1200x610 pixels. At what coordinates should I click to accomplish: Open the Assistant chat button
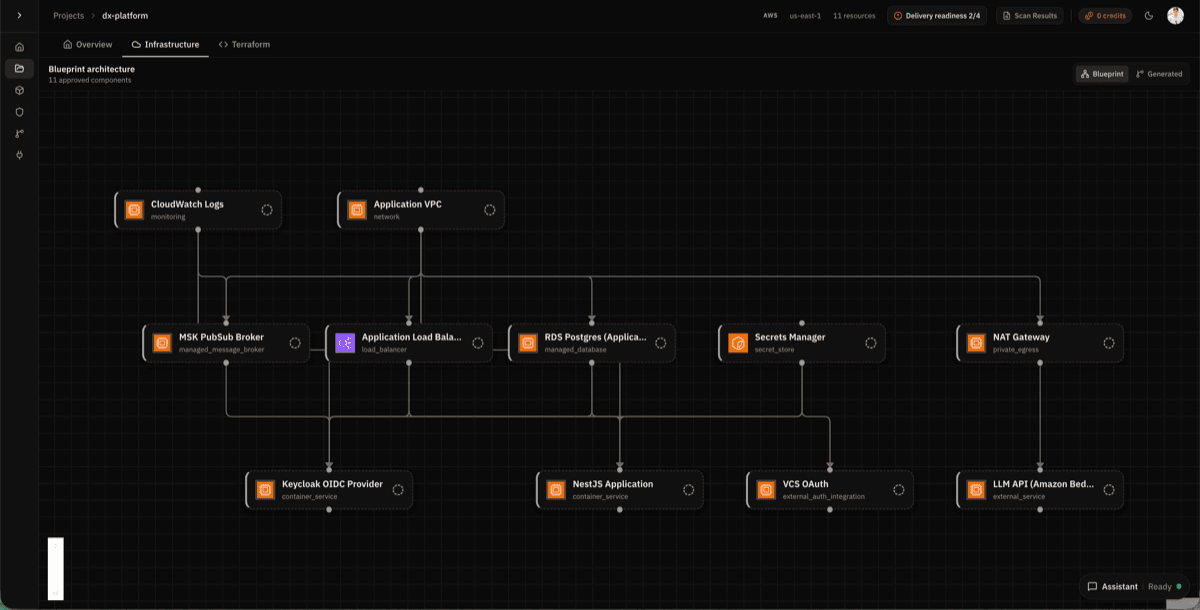point(1112,587)
